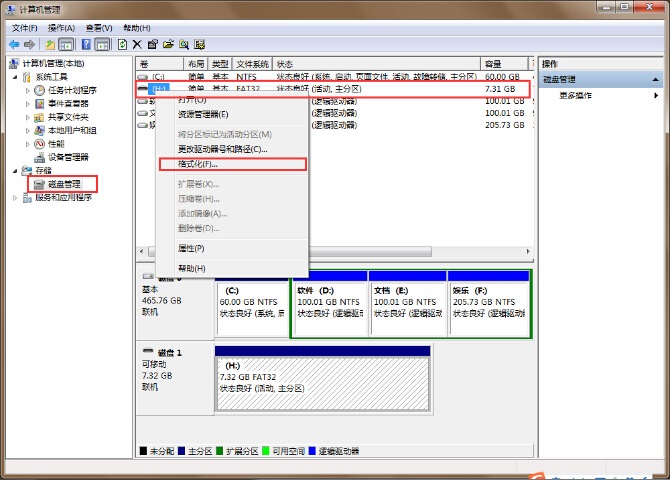
Task: Click the Refresh toolbar icon
Action: click(122, 45)
